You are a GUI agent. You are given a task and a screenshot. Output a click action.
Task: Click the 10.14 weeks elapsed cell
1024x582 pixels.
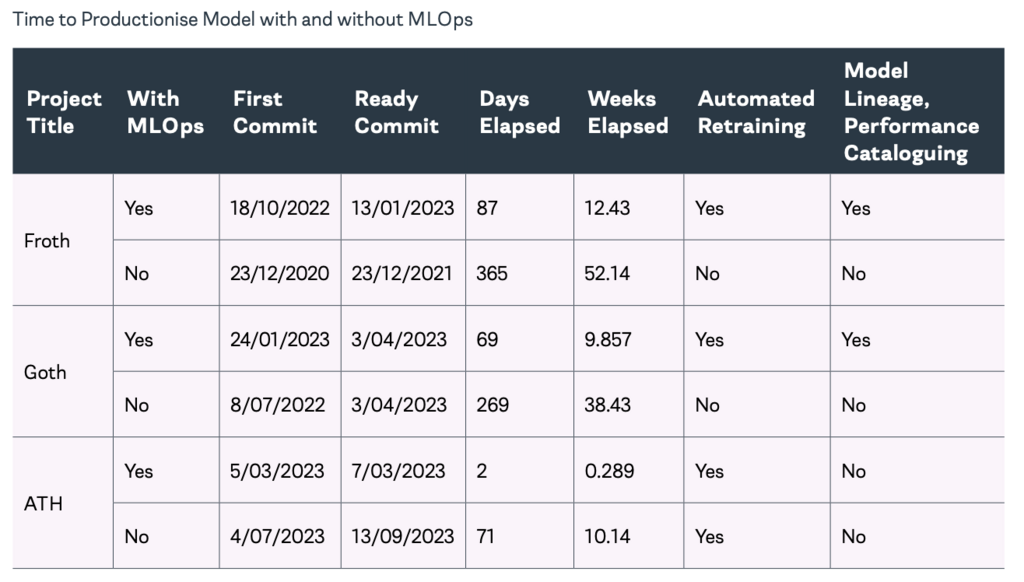tap(629, 536)
